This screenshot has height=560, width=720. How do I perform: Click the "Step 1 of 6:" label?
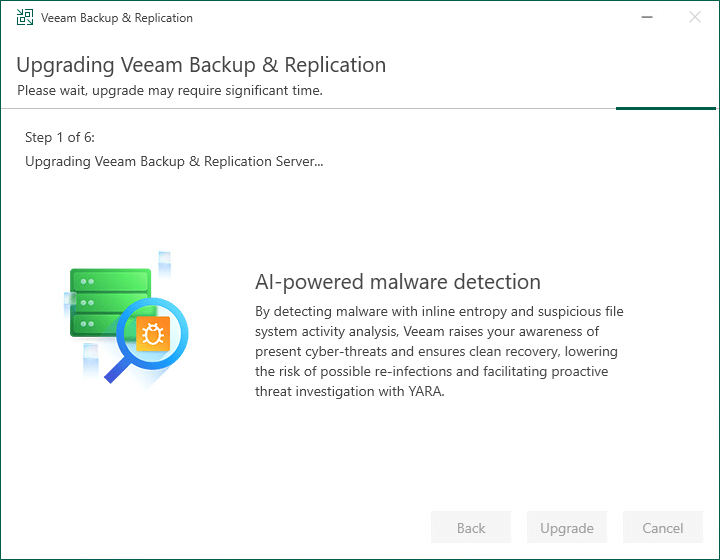60,137
